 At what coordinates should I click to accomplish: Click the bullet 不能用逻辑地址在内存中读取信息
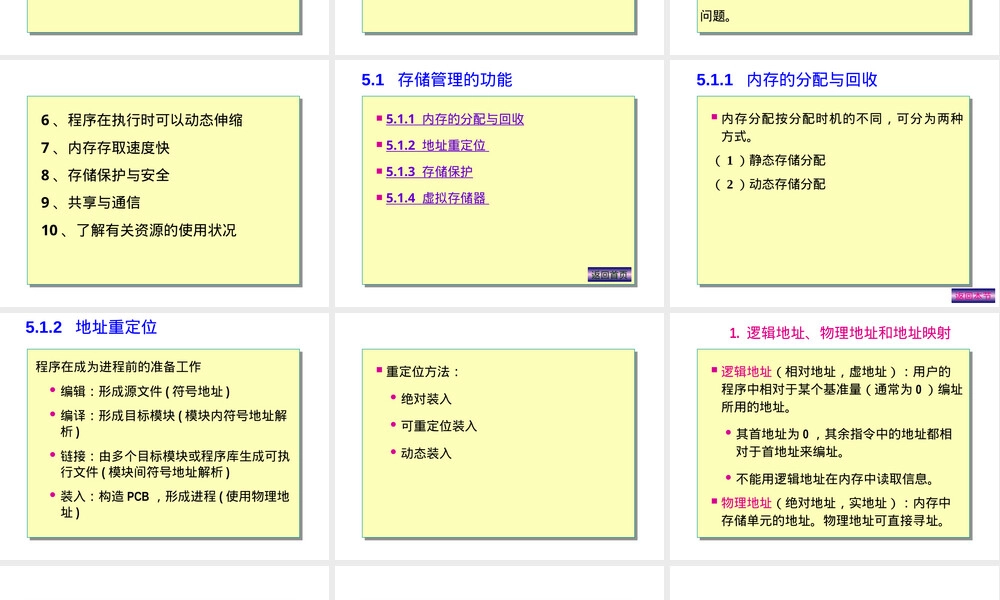836,479
